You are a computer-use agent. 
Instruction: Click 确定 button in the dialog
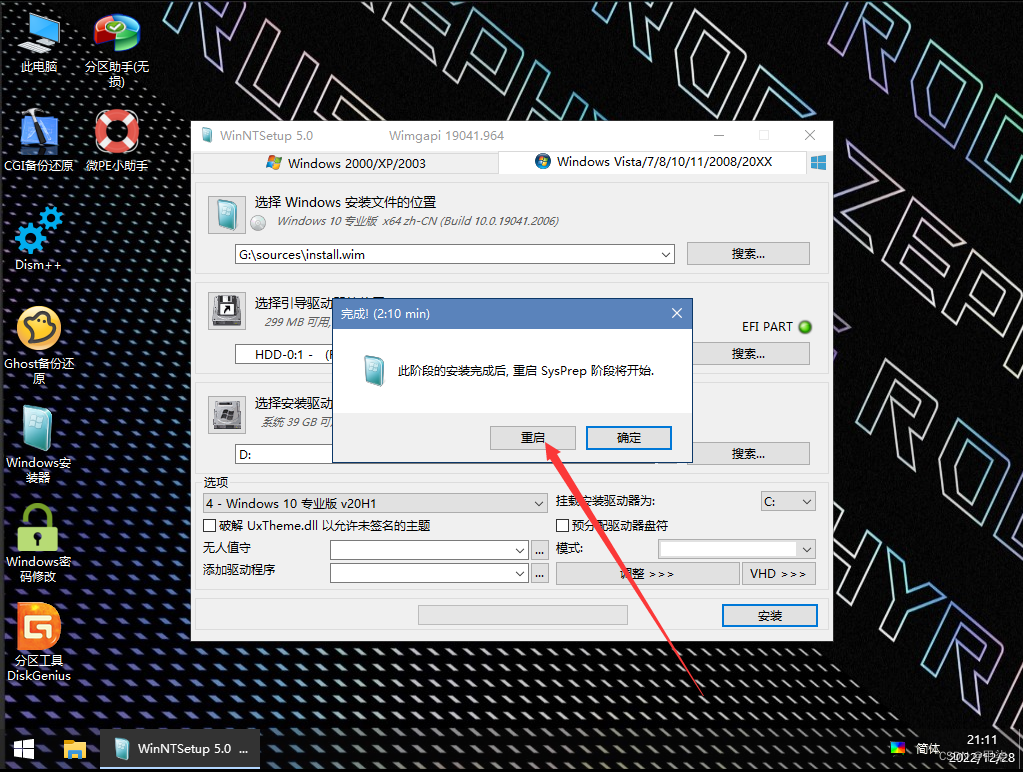629,438
